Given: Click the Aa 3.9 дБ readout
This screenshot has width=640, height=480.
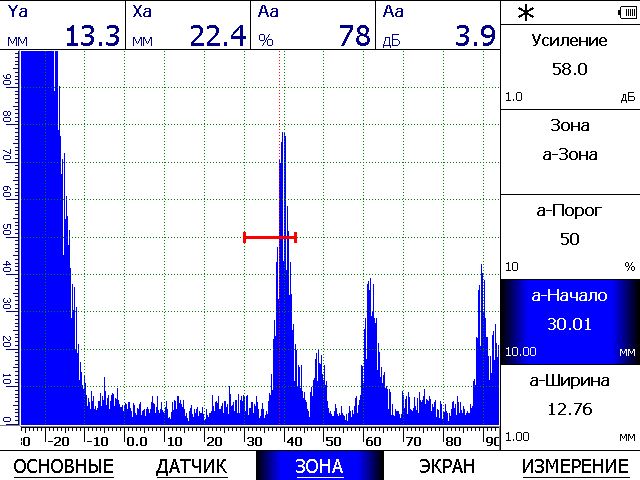Looking at the screenshot, I should click(x=438, y=25).
